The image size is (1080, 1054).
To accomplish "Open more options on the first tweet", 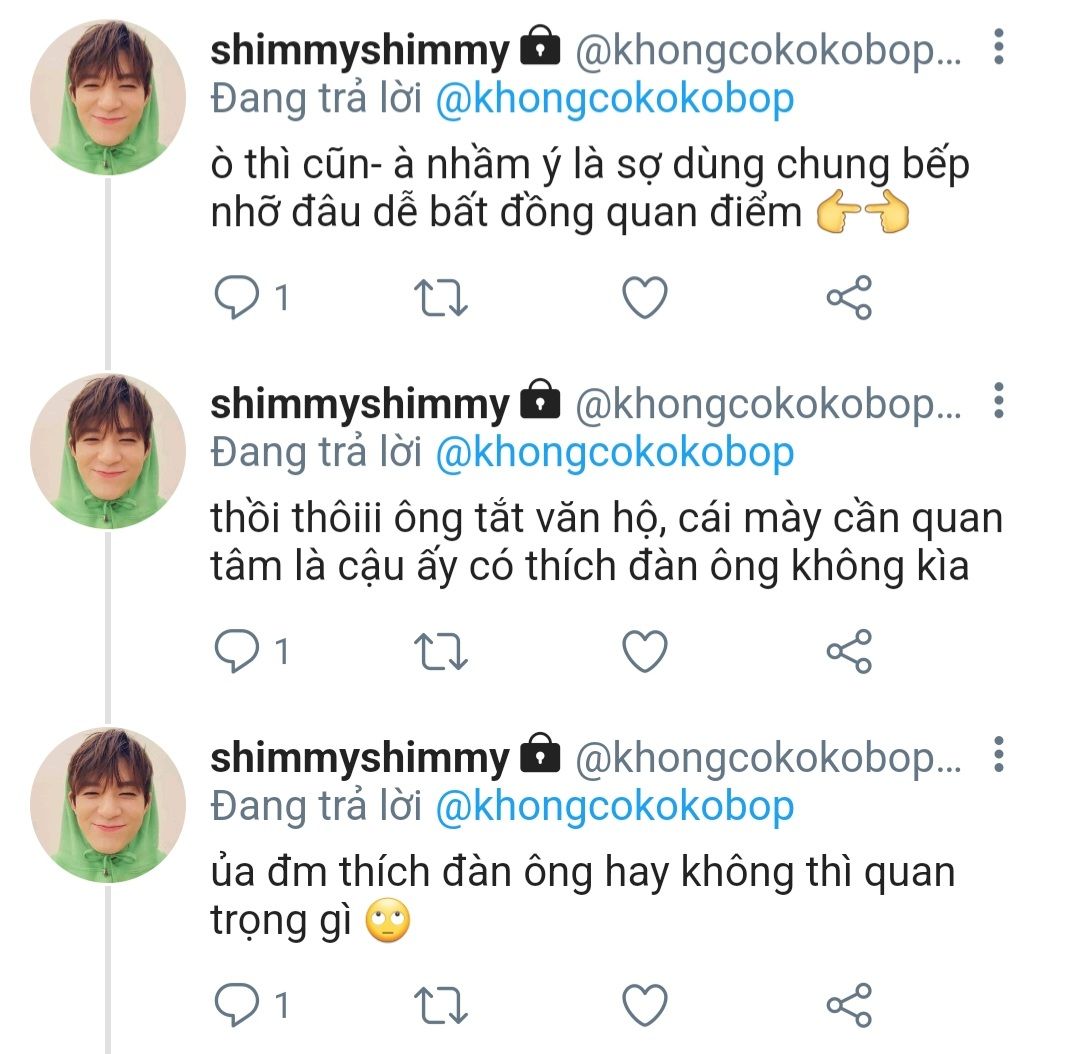I will coord(998,47).
